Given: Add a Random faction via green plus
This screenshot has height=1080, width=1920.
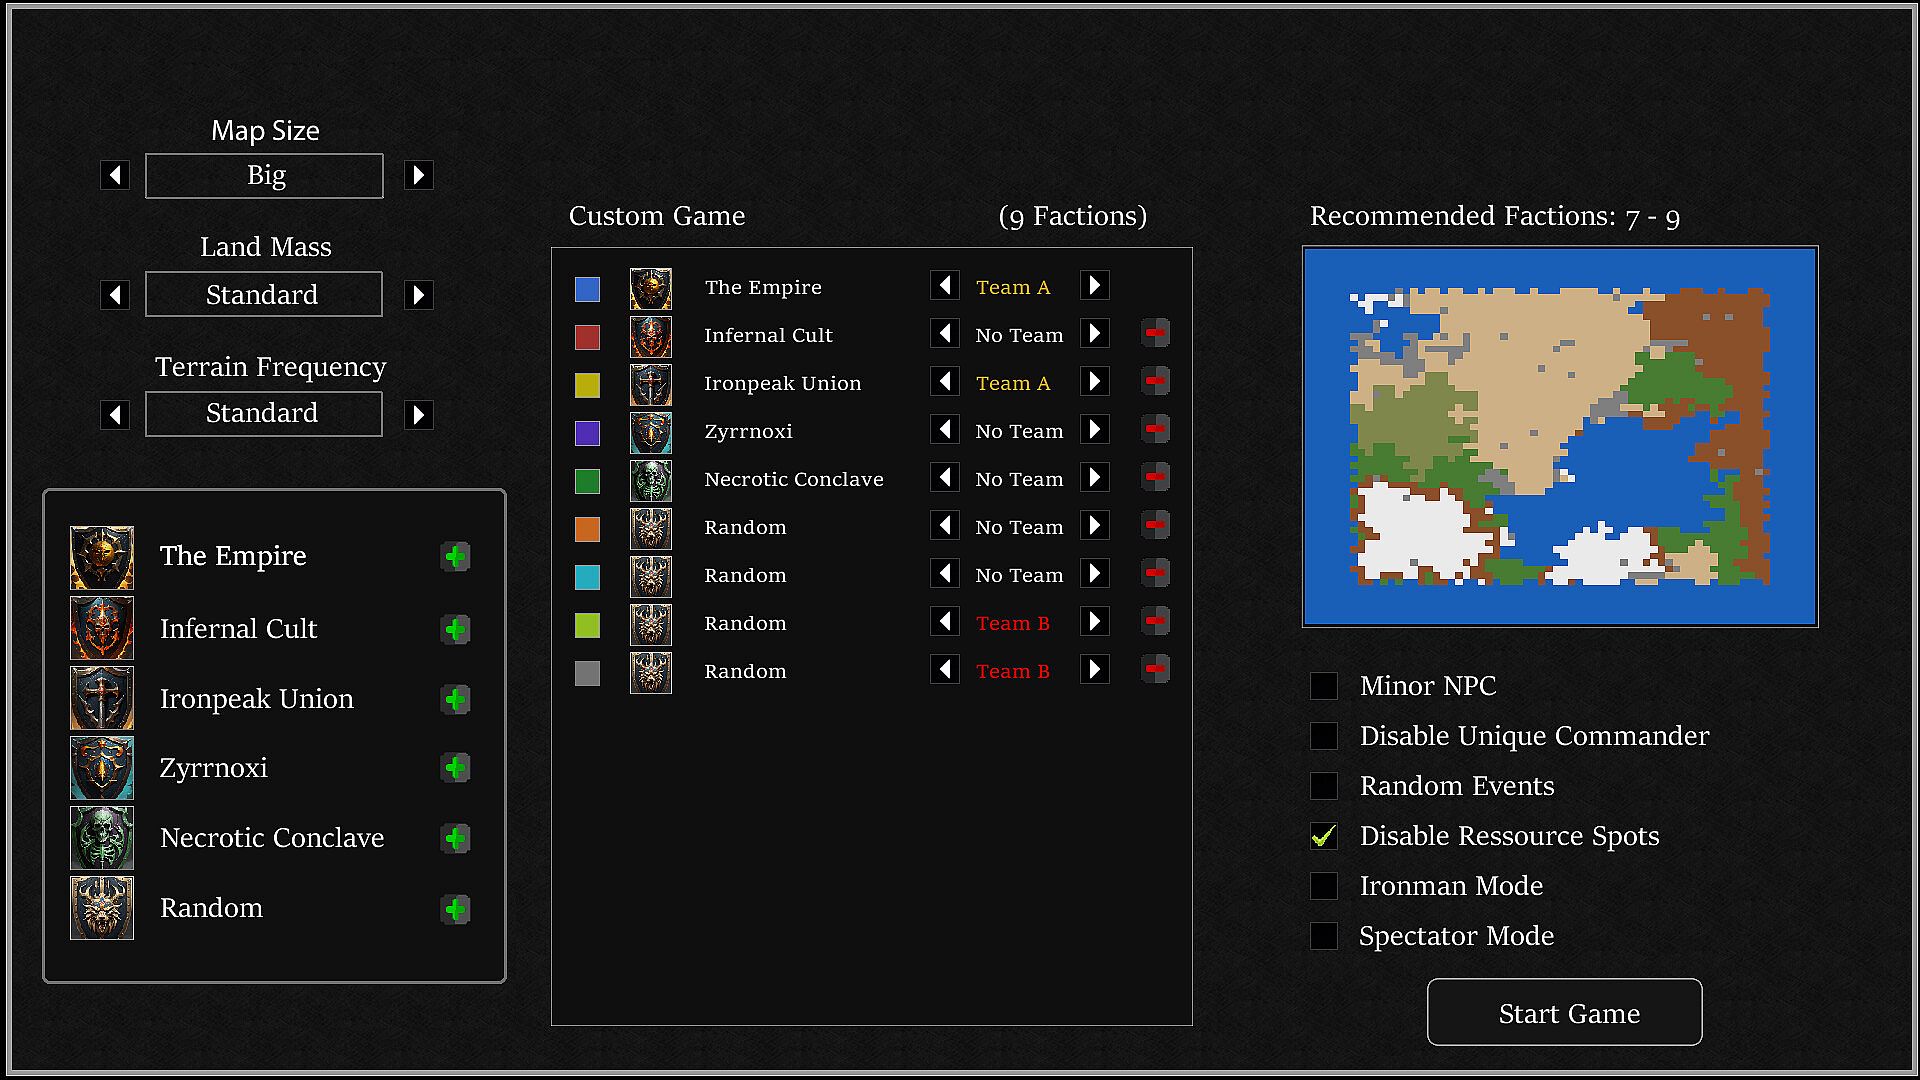Looking at the screenshot, I should point(456,909).
